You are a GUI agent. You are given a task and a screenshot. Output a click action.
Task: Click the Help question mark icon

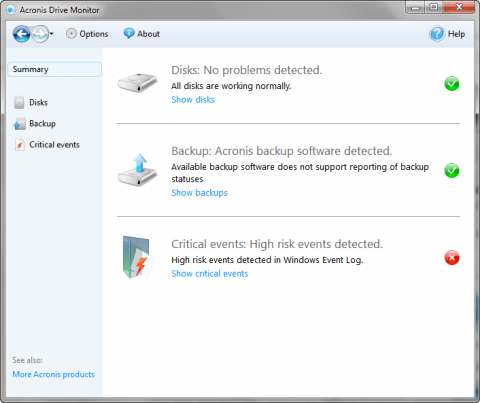(437, 34)
